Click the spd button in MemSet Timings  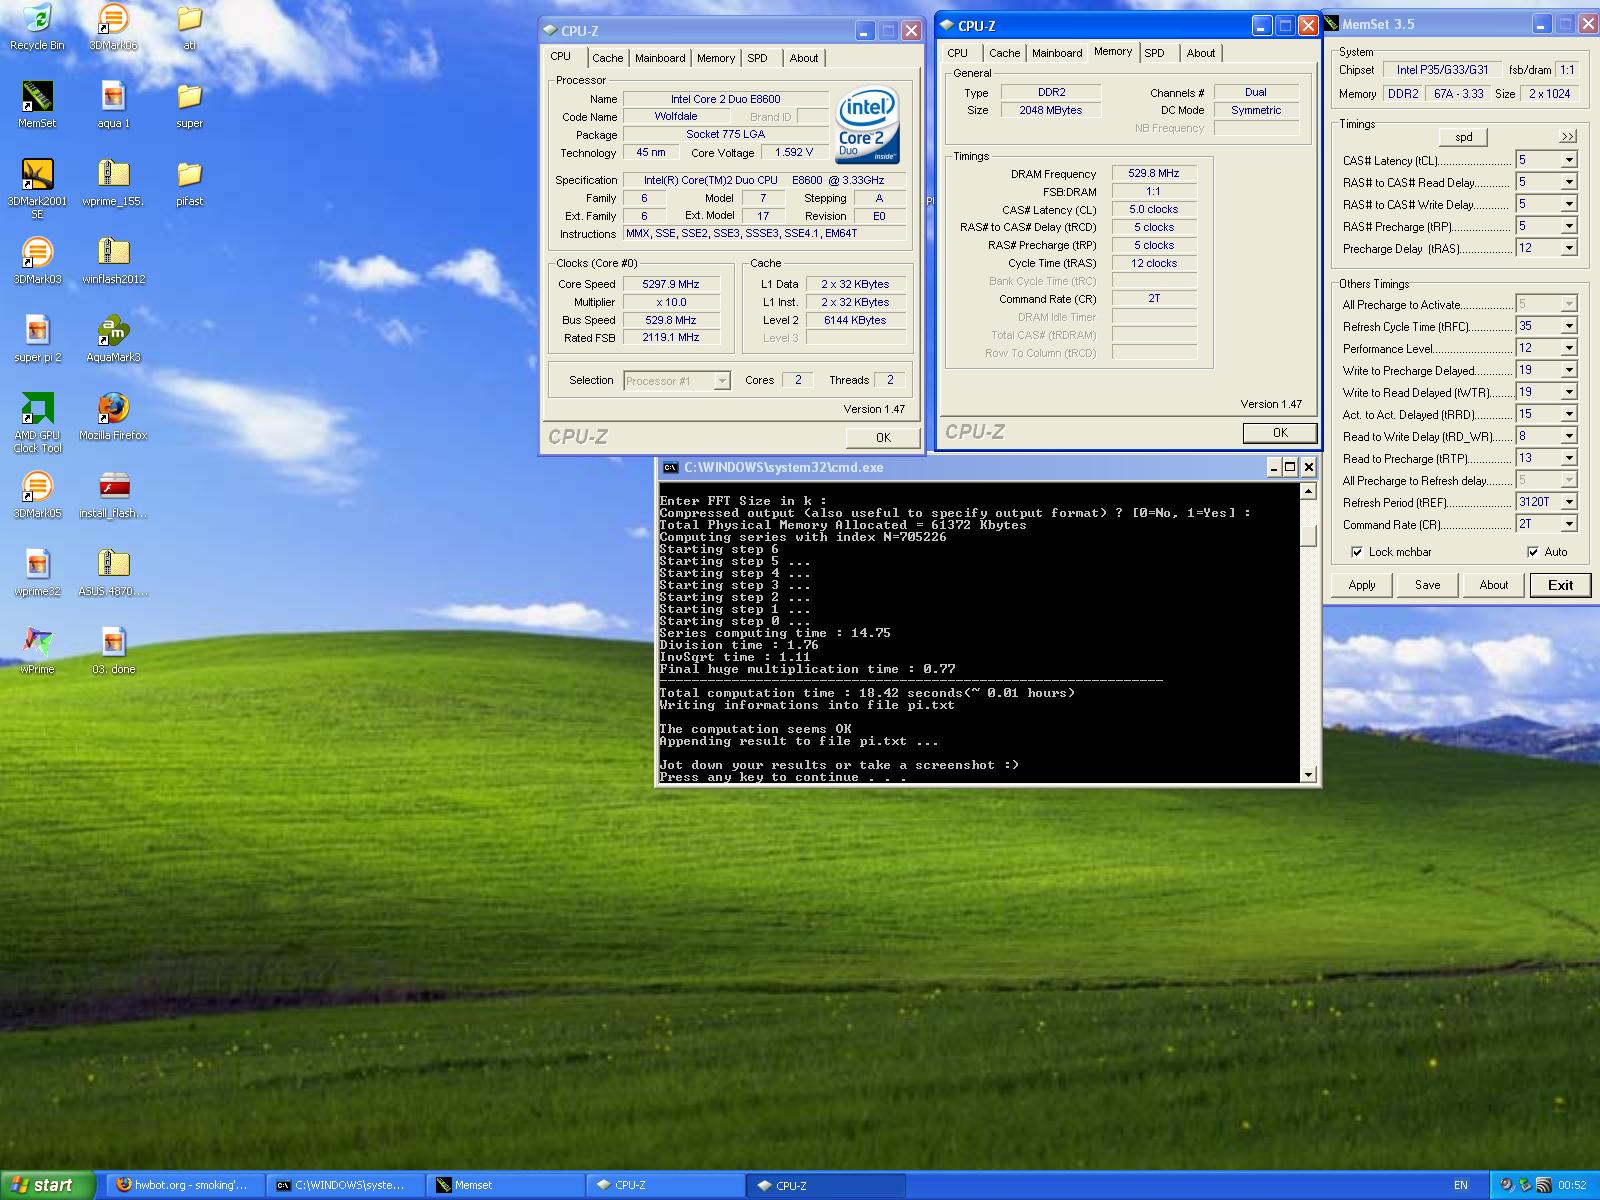click(x=1464, y=137)
